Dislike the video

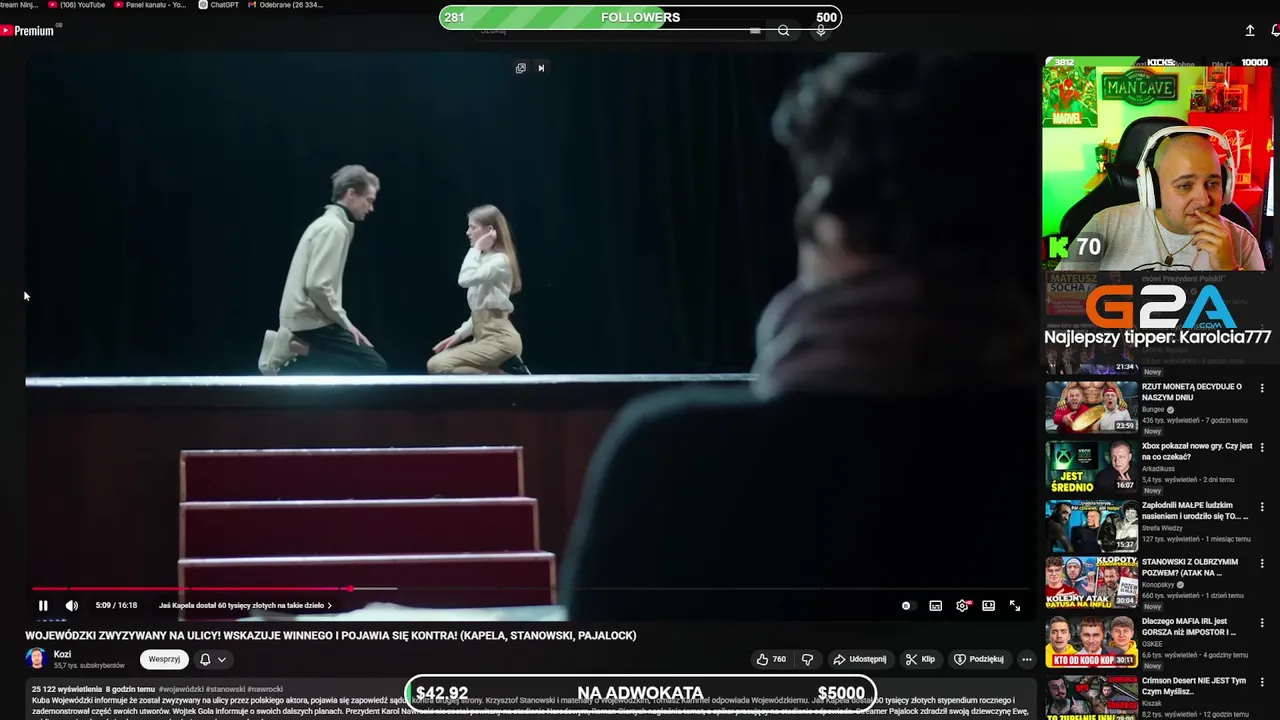coord(808,659)
